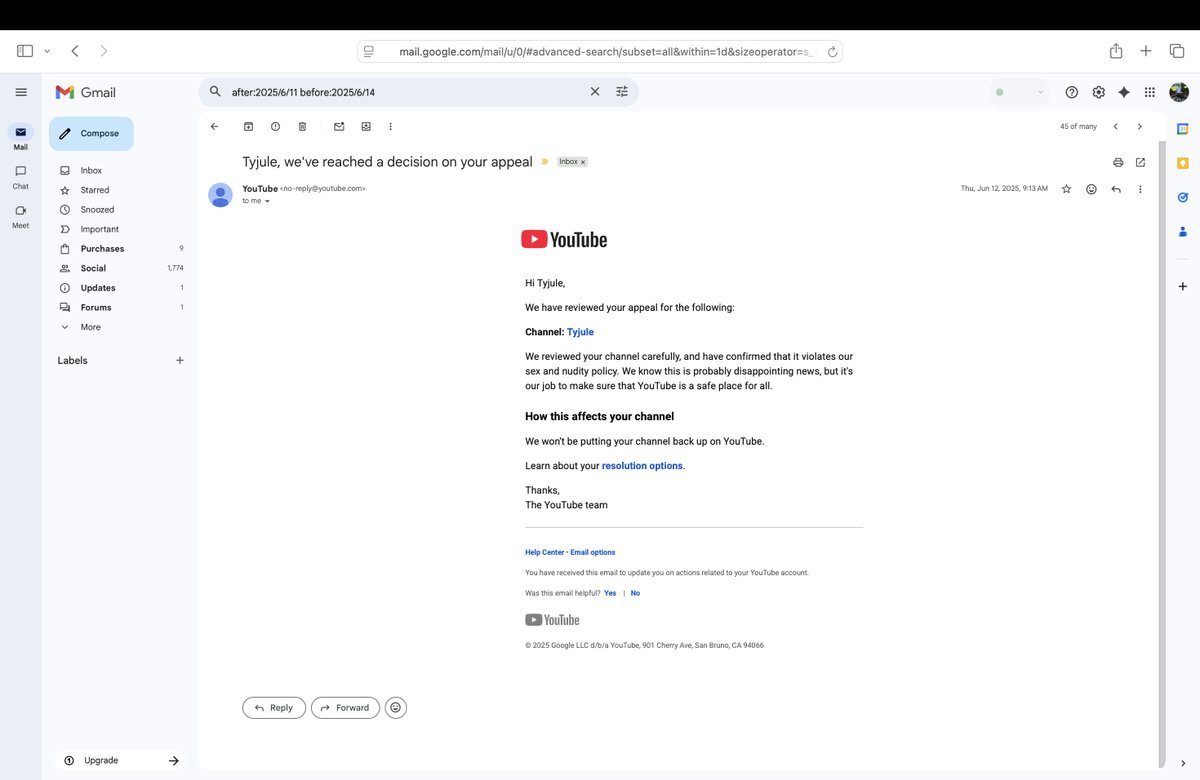Viewport: 1200px width, 780px height.
Task: Click the sender avatar picture
Action: [x=220, y=195]
